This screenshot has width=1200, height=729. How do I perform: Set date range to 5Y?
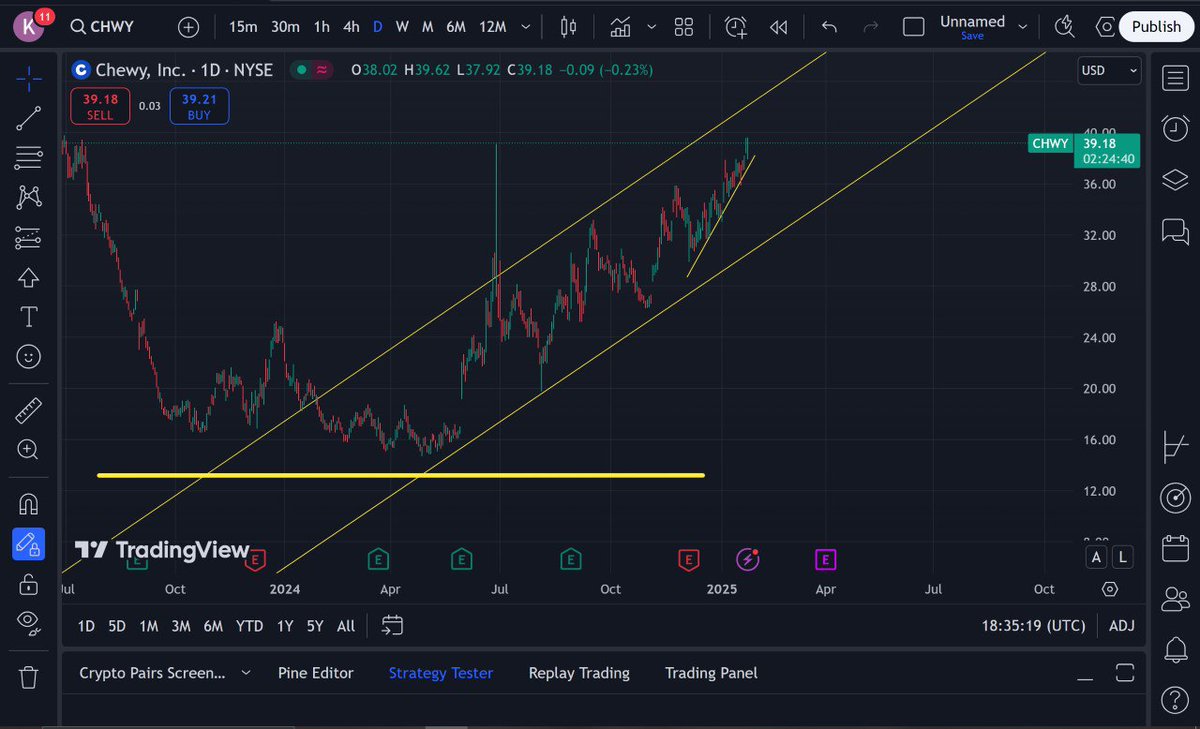[x=315, y=626]
